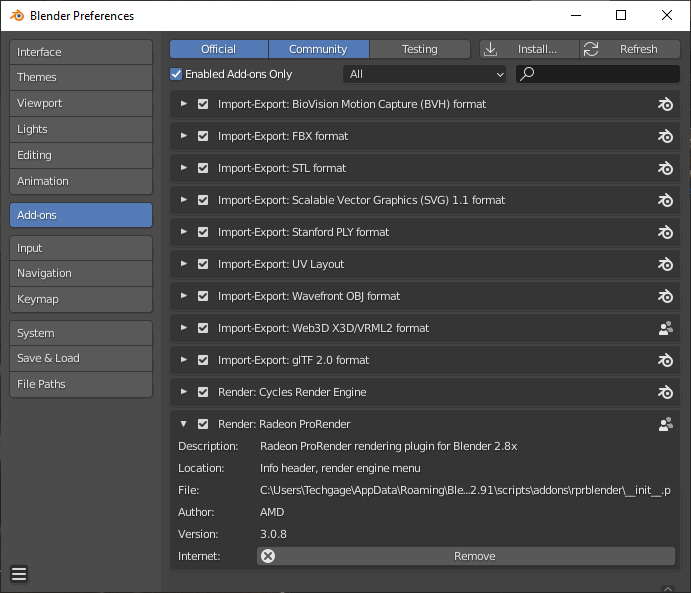Viewport: 691px width, 593px height.
Task: Go to the Viewport preferences
Action: pos(81,103)
